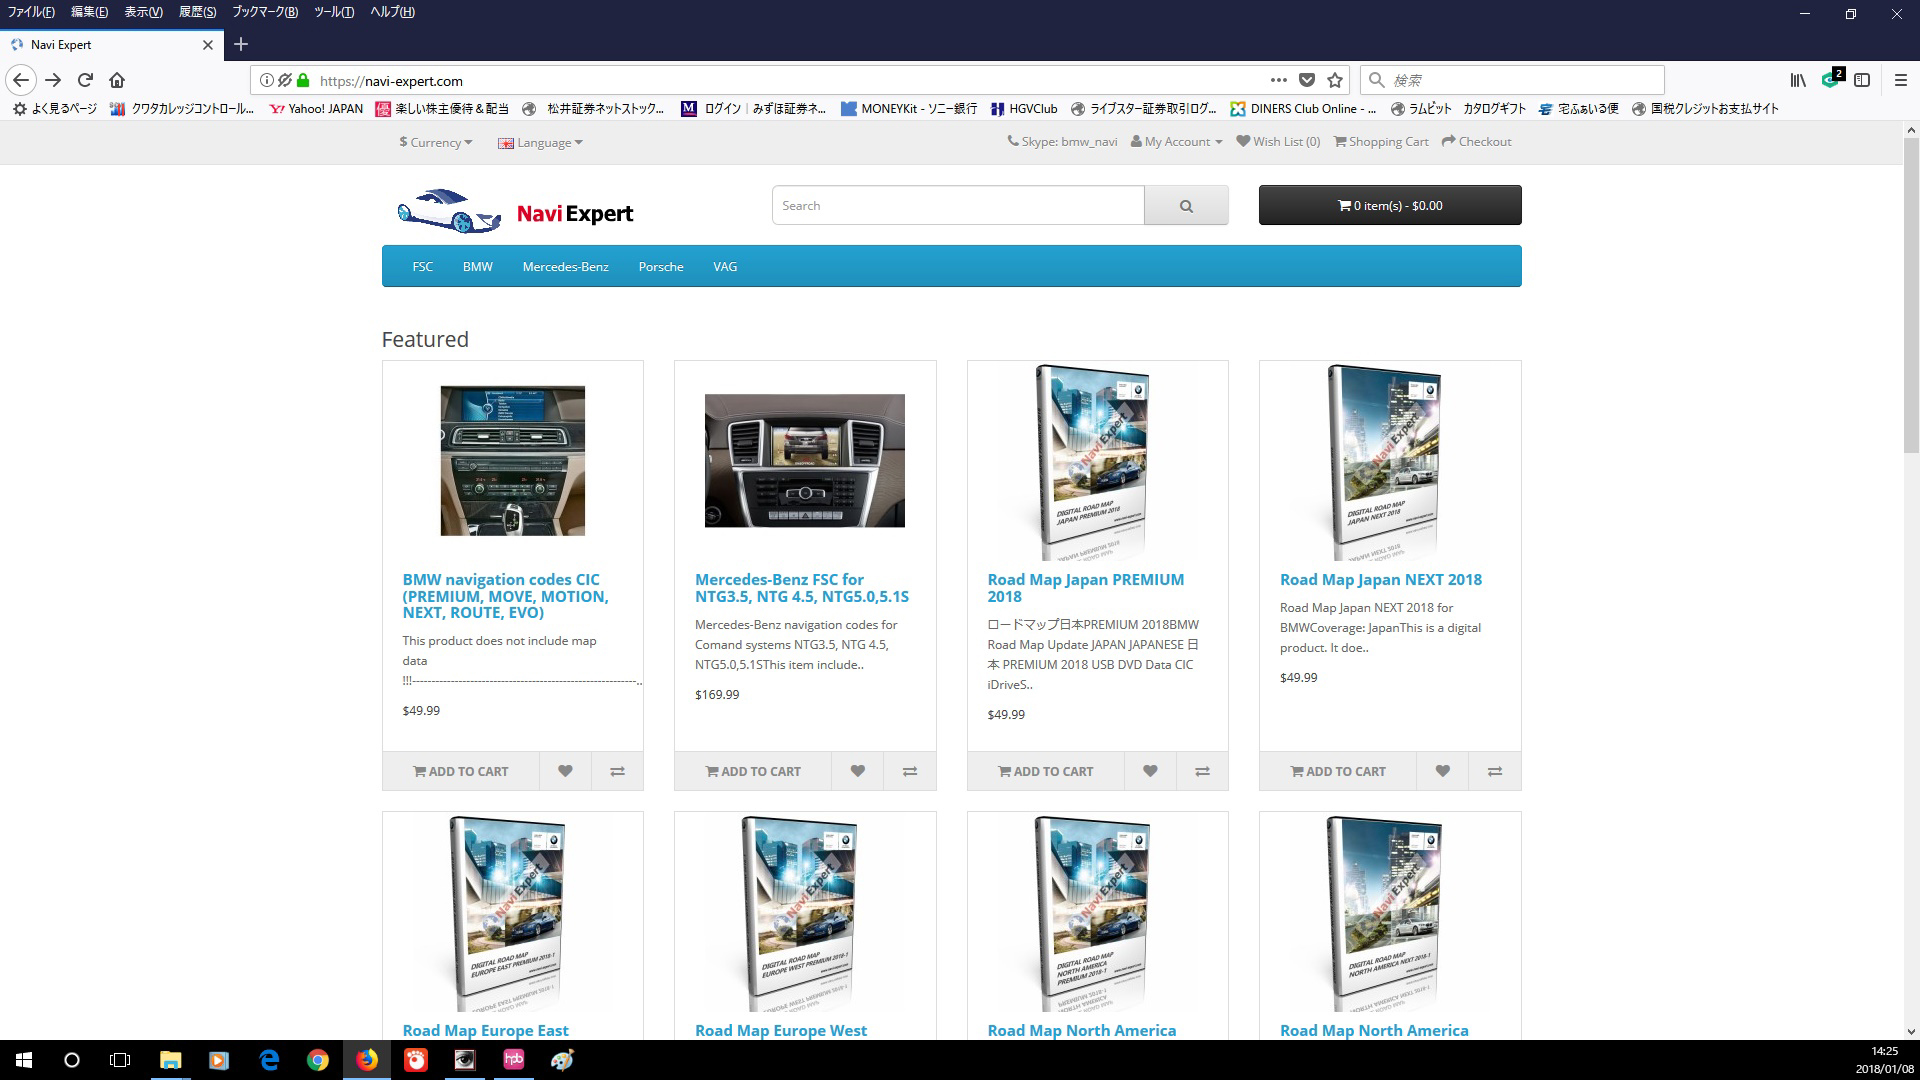1920x1080 pixels.
Task: Click the site search magnifier button
Action: click(1186, 205)
